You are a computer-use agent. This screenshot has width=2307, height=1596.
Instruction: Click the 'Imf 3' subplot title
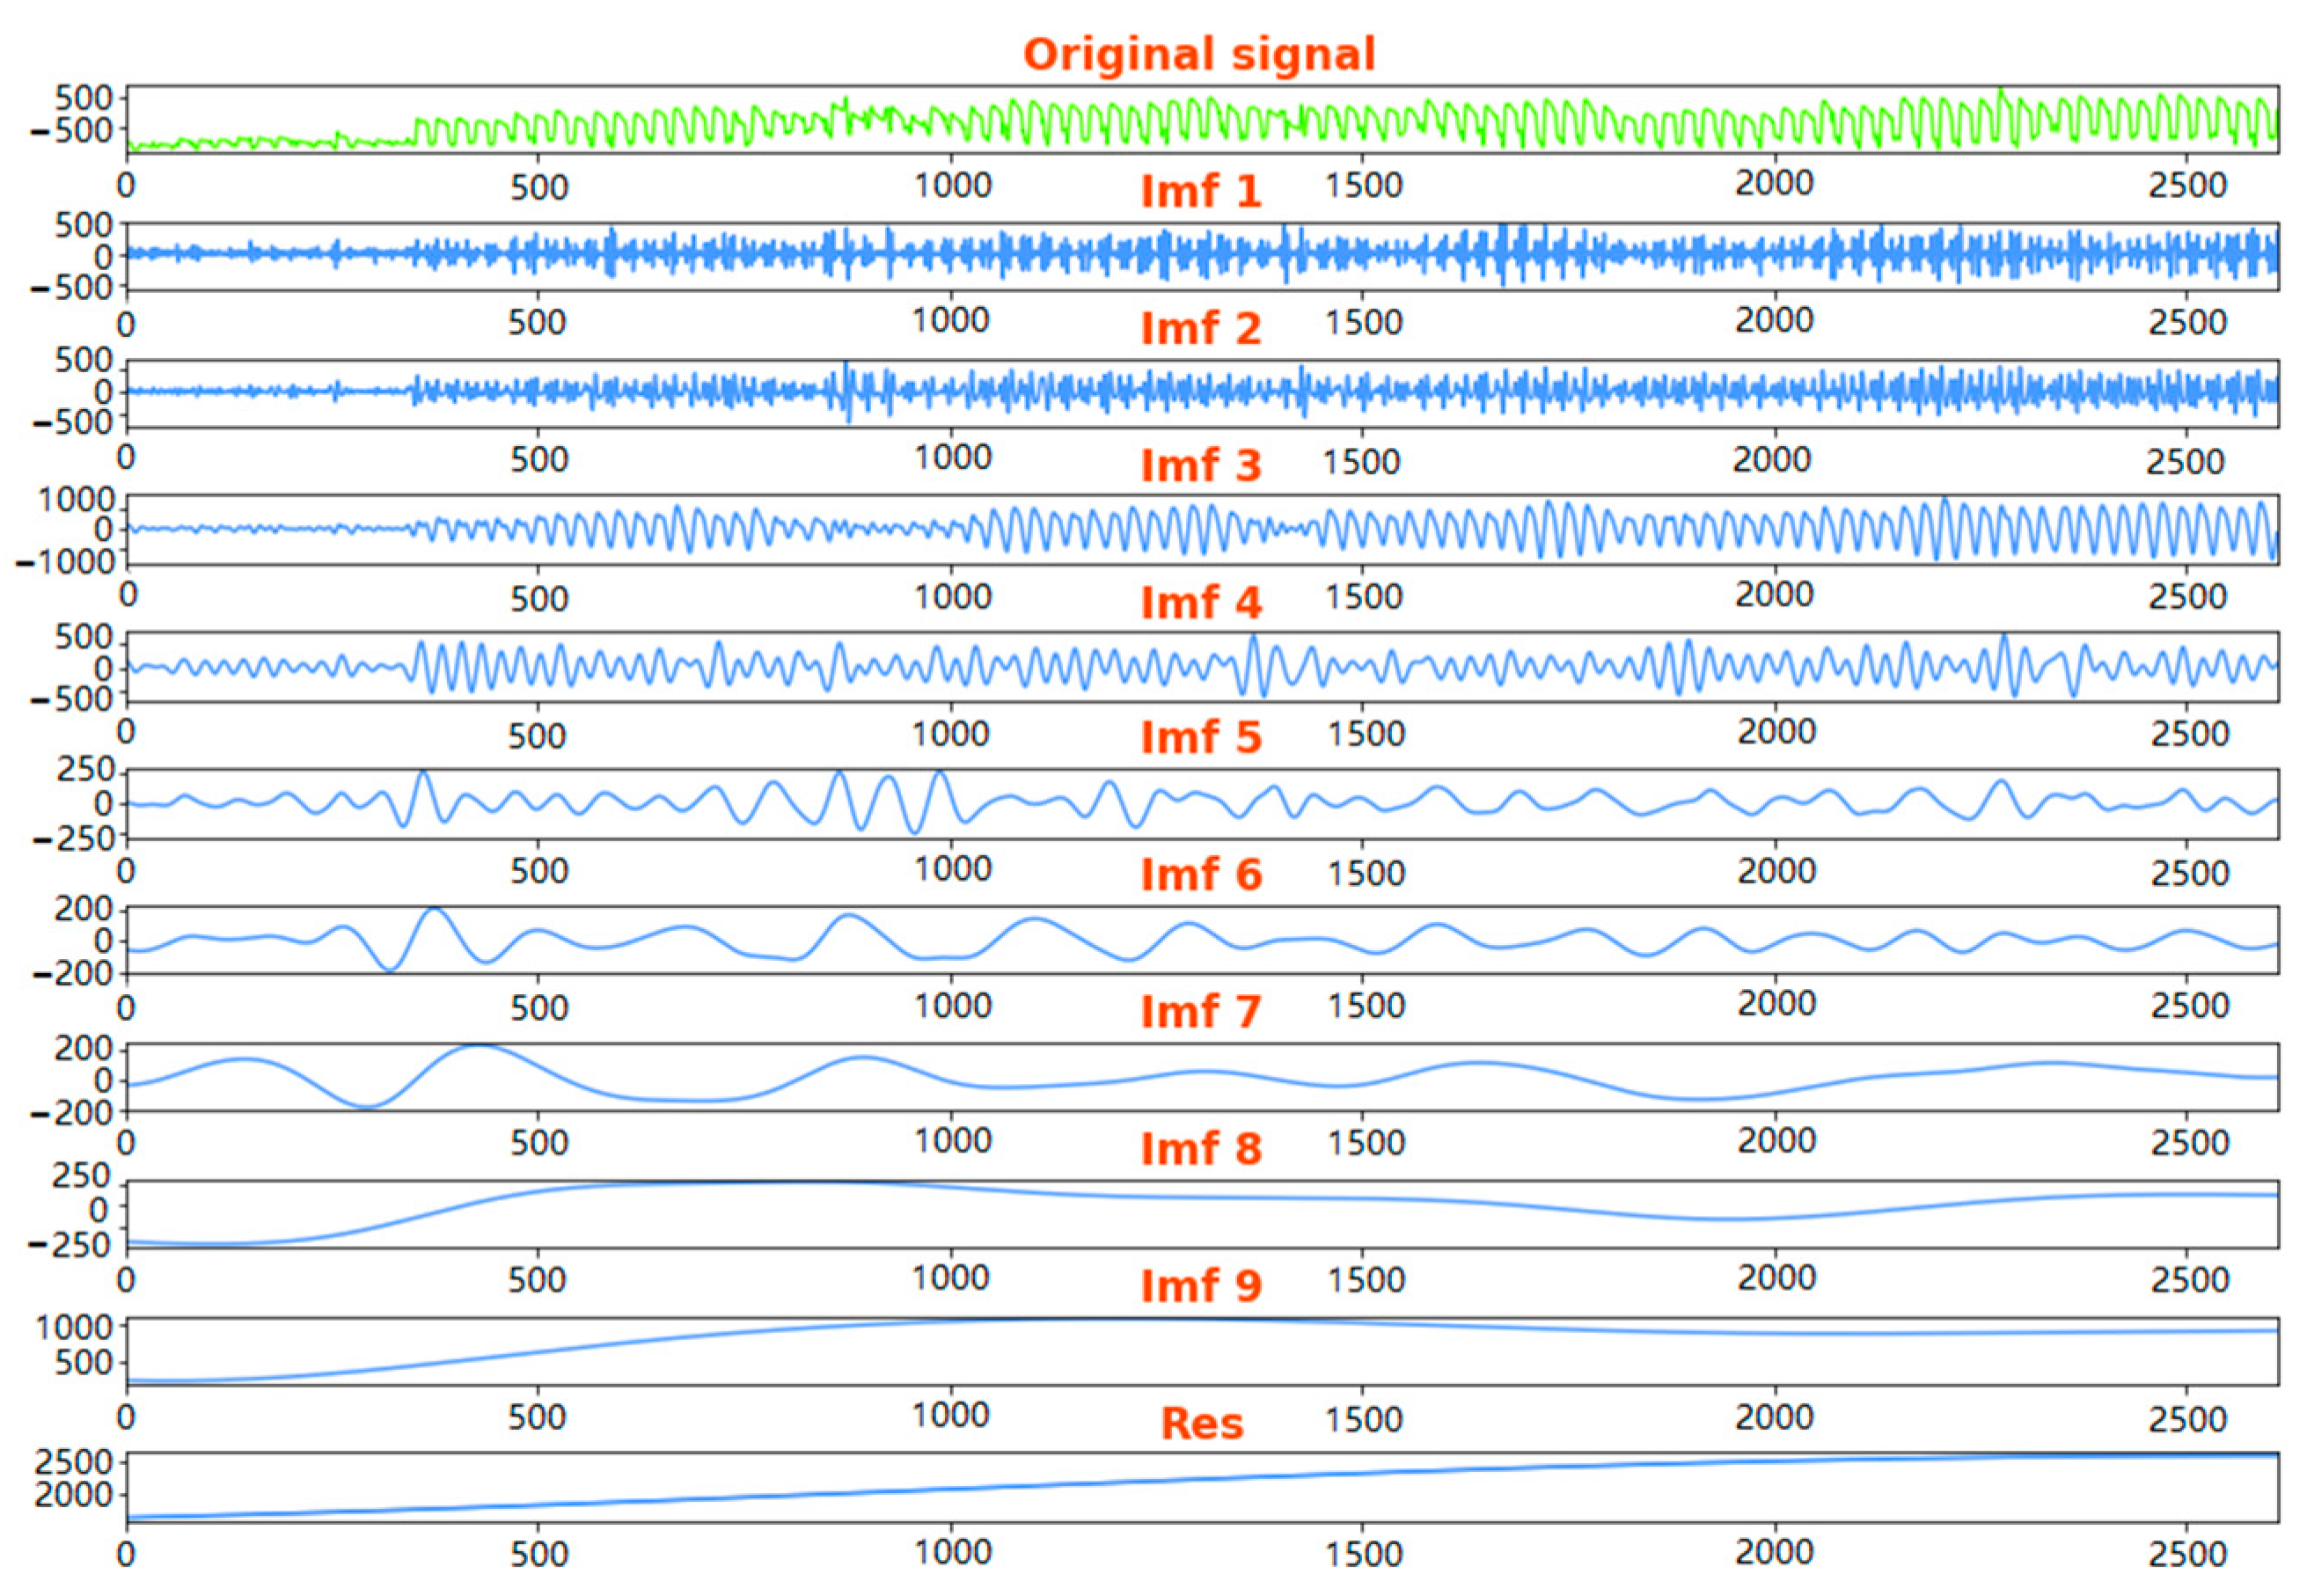(1201, 465)
